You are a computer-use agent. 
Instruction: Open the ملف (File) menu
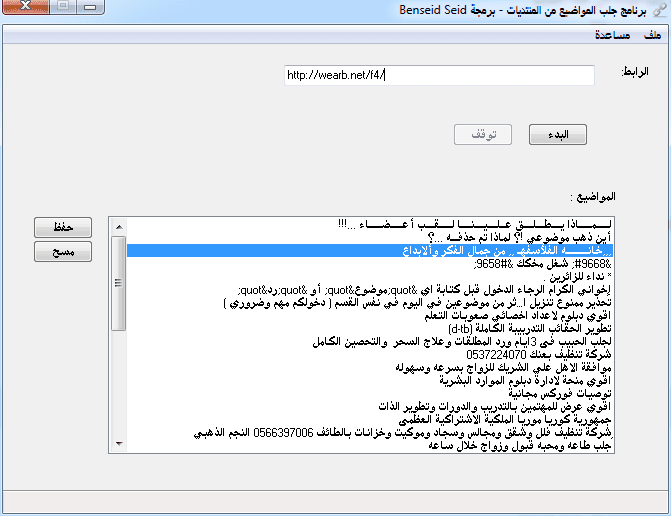[x=653, y=35]
